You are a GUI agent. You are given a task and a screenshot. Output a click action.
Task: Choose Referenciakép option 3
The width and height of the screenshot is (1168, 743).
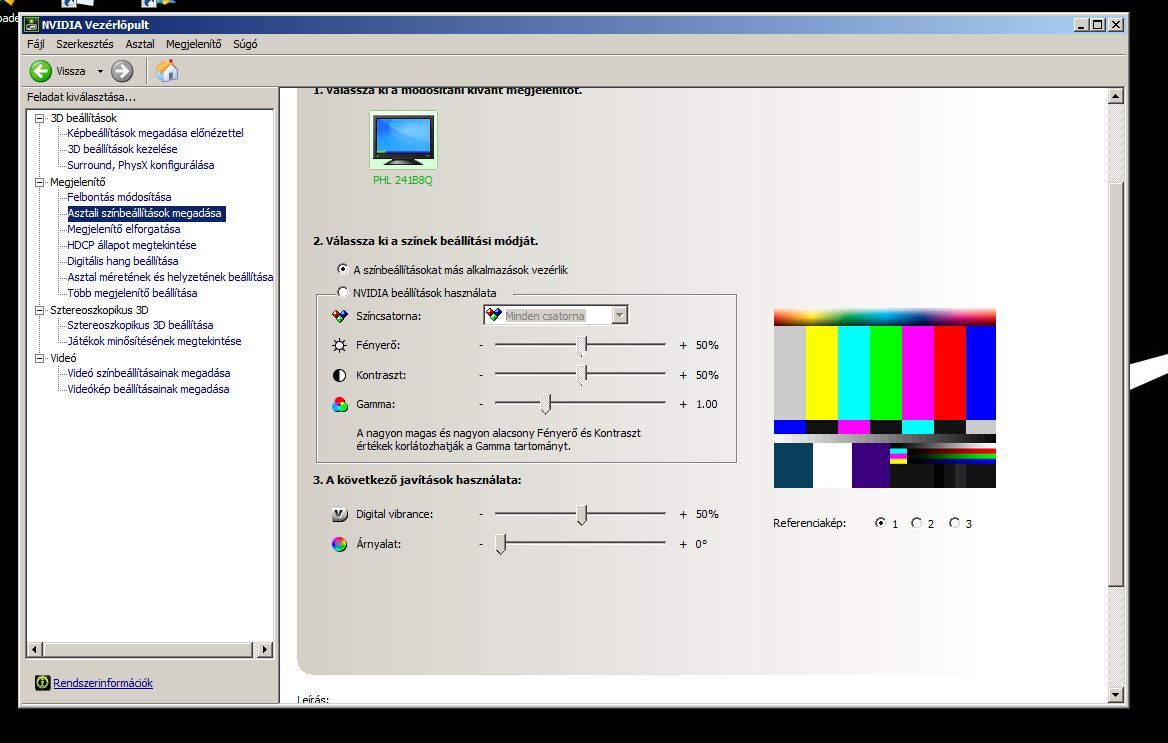pos(954,523)
